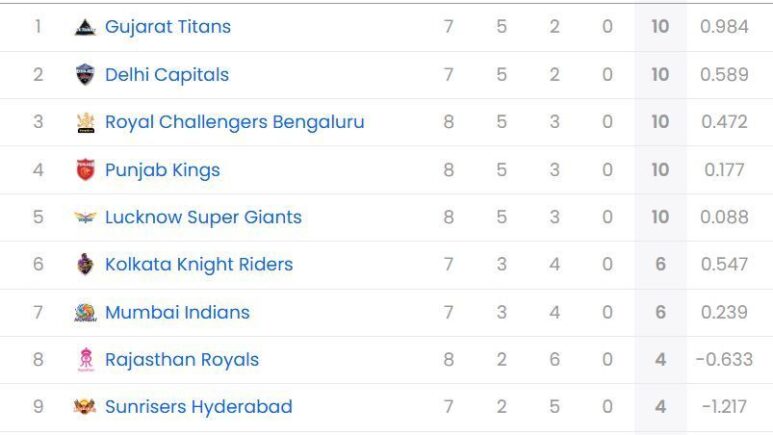Screen dimensions: 773x435
Task: Click Gujarat Titans' net run rate 0.984
Action: tap(724, 27)
